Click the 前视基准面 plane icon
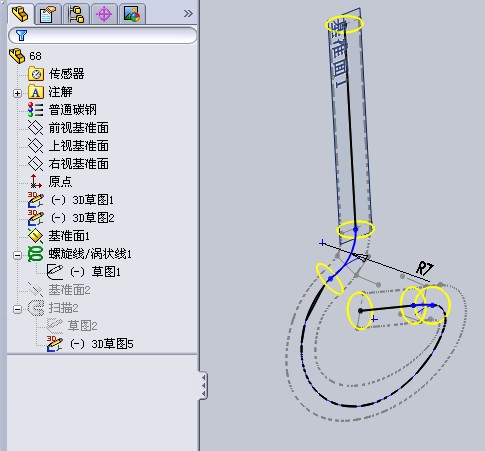This screenshot has height=451, width=485. click(x=35, y=128)
